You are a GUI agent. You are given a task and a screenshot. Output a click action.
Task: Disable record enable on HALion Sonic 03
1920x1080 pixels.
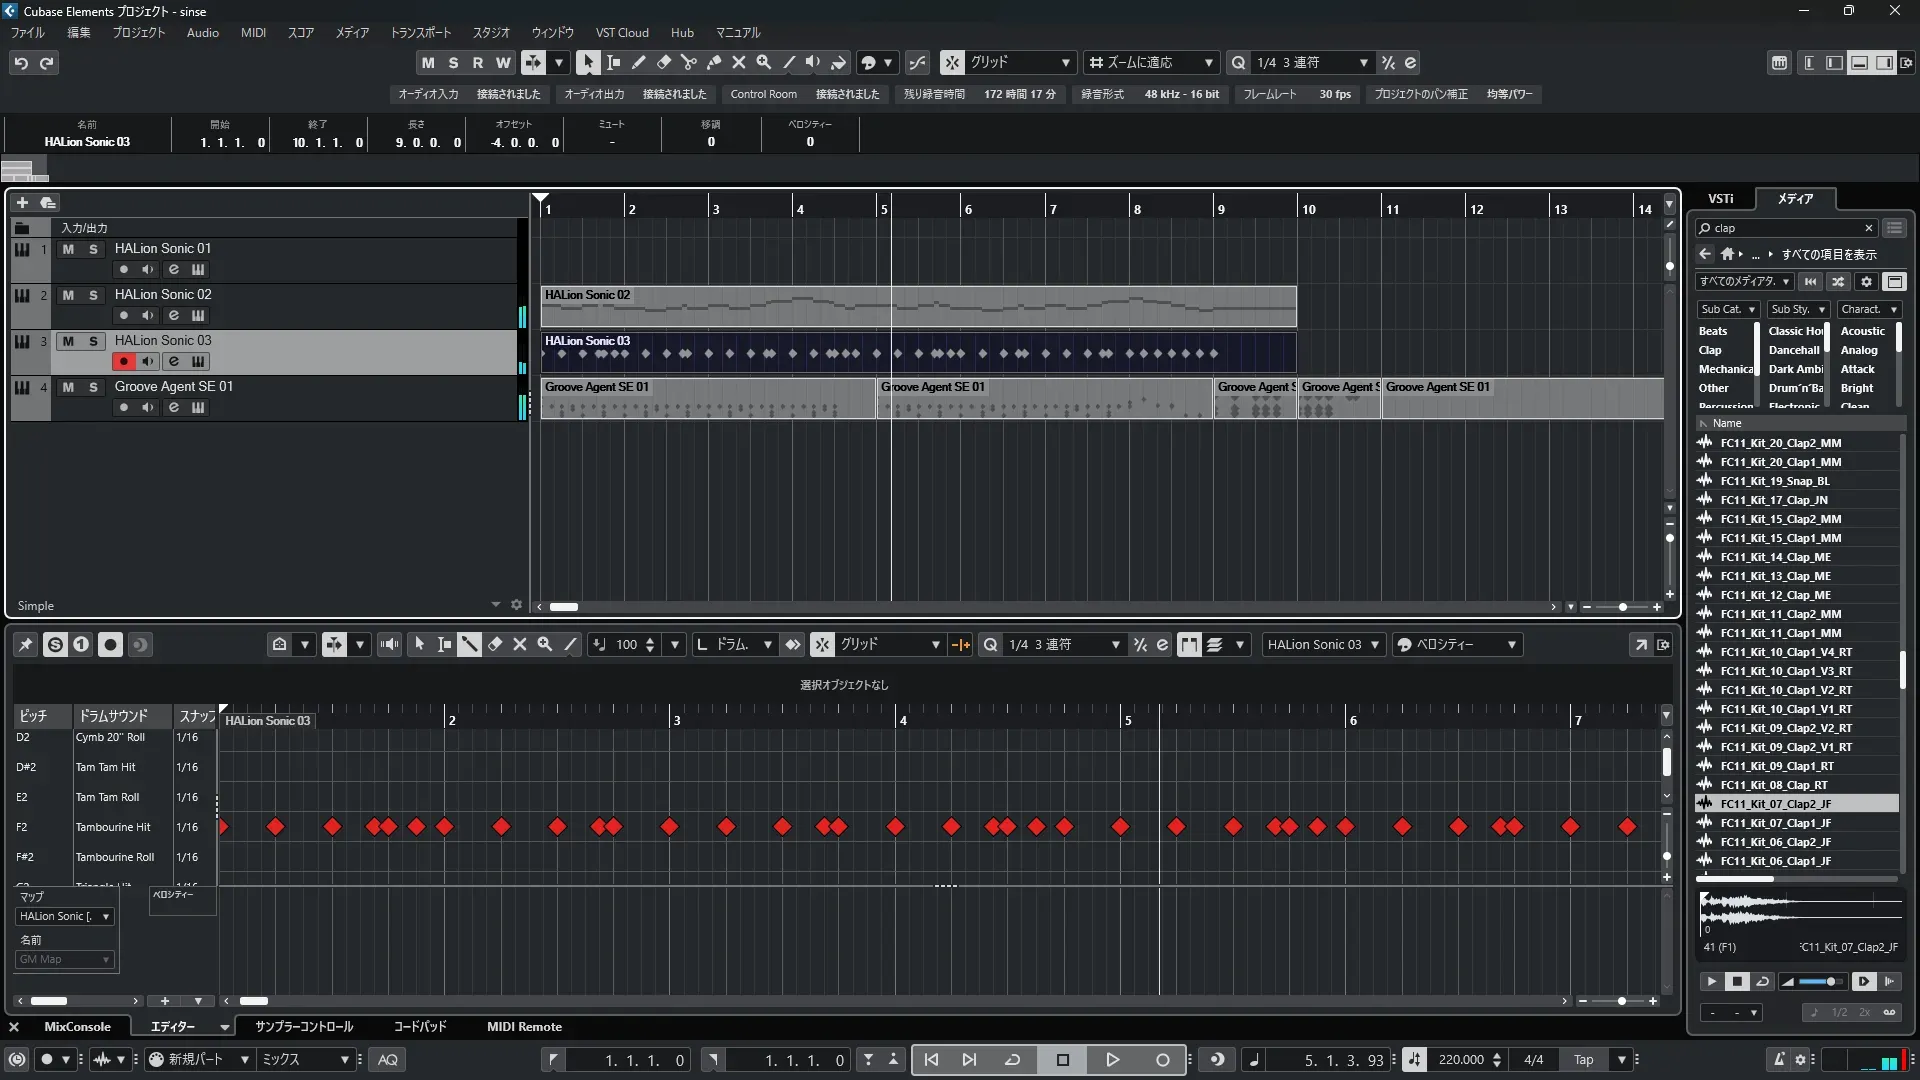[123, 362]
